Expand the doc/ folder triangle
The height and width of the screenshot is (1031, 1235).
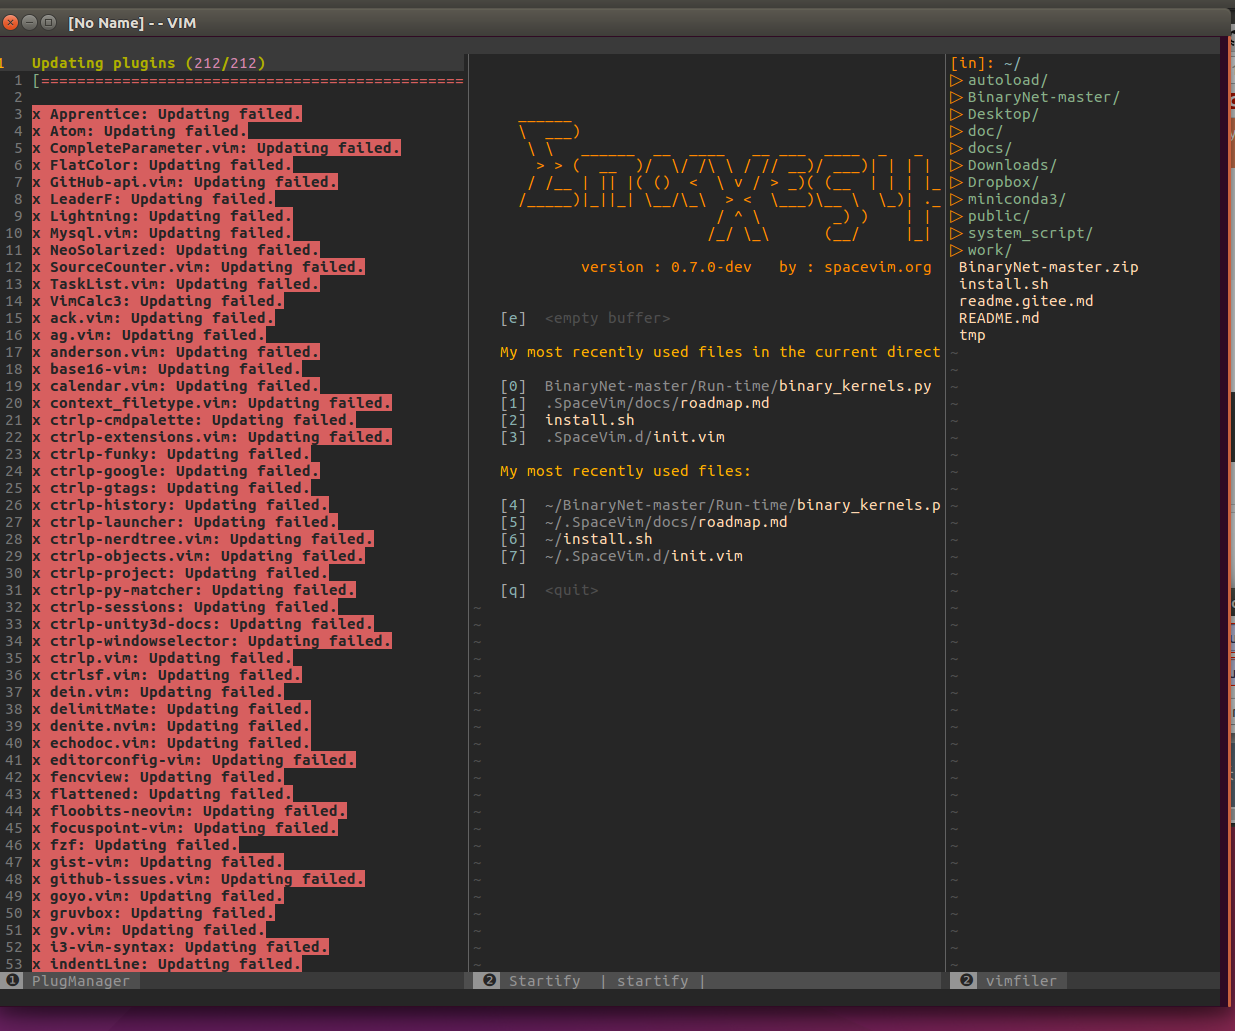point(956,131)
